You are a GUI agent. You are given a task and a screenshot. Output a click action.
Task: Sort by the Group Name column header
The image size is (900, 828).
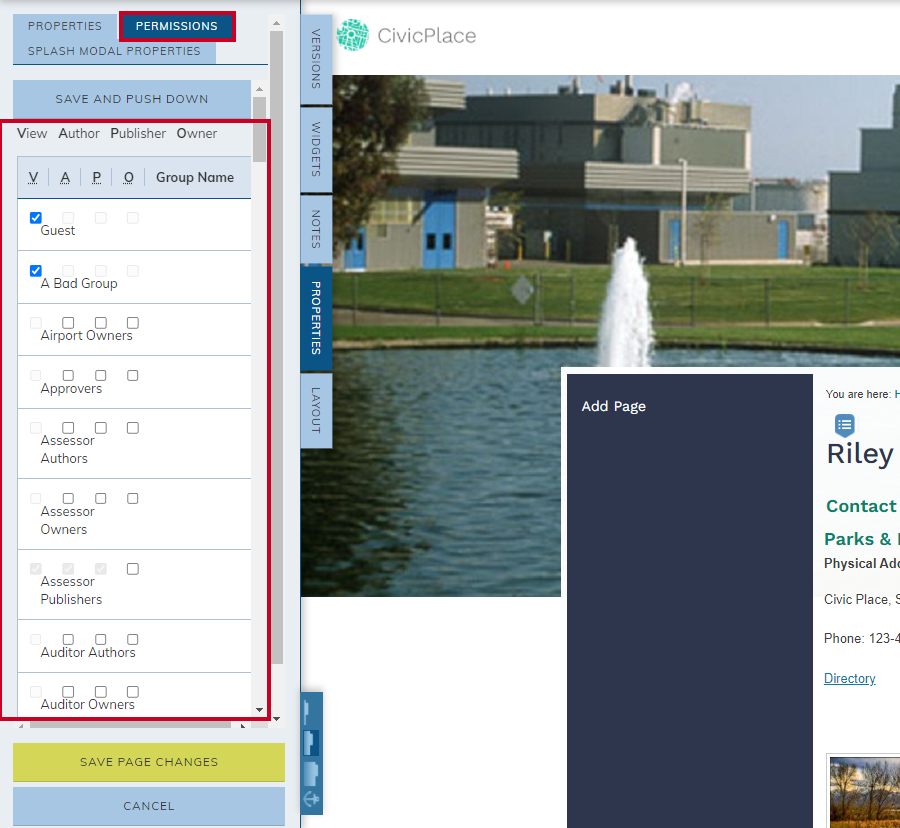pos(195,177)
